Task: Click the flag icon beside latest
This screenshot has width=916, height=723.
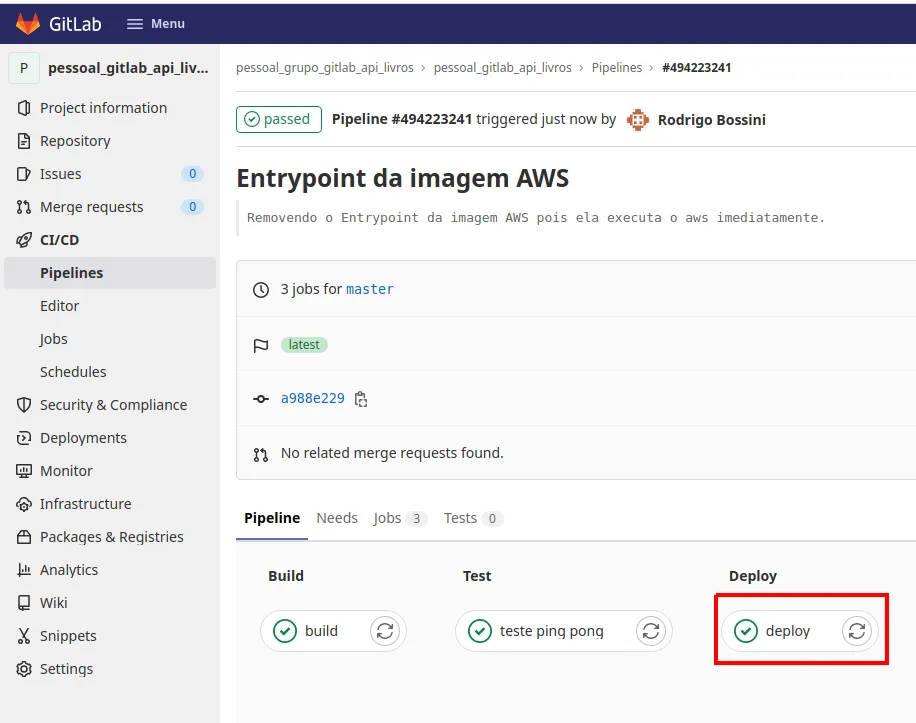Action: pyautogui.click(x=261, y=346)
